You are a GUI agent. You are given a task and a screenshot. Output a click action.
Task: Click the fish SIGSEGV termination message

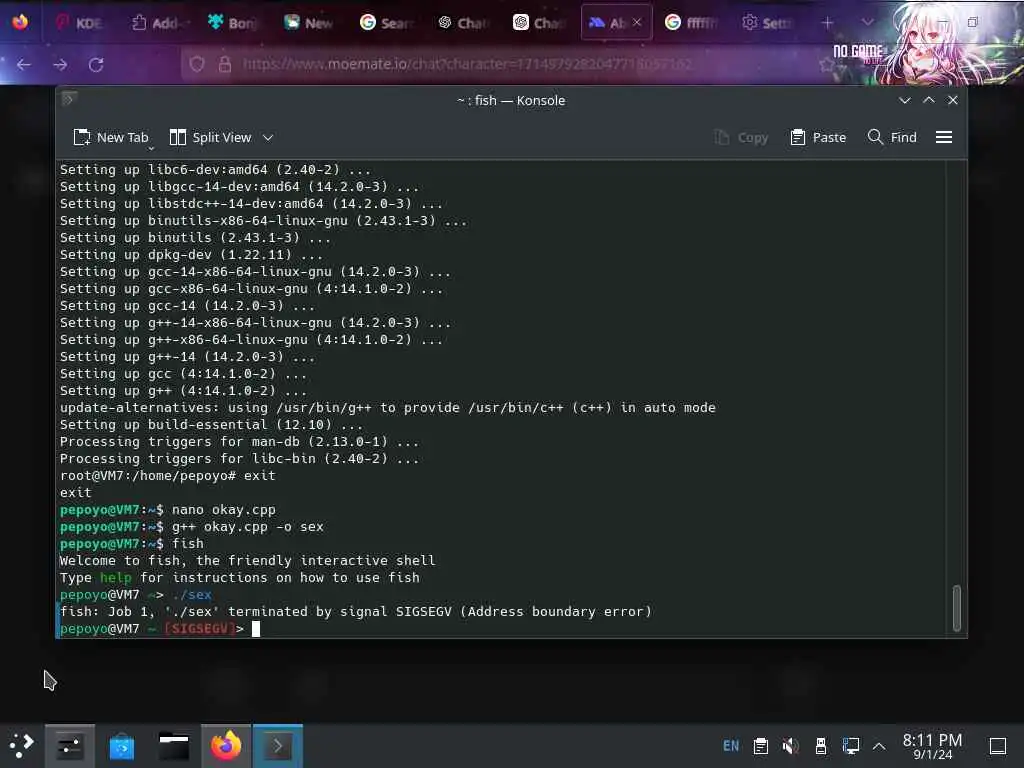tap(355, 611)
